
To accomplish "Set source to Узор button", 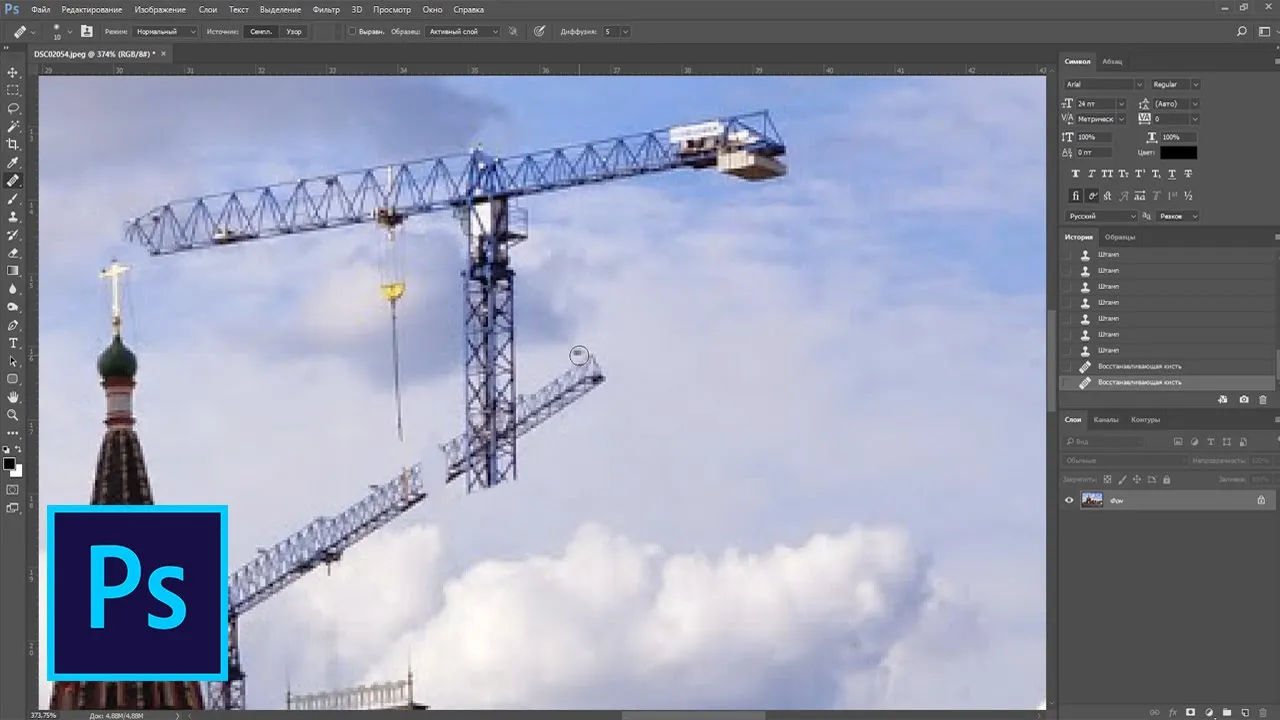I will (x=294, y=32).
